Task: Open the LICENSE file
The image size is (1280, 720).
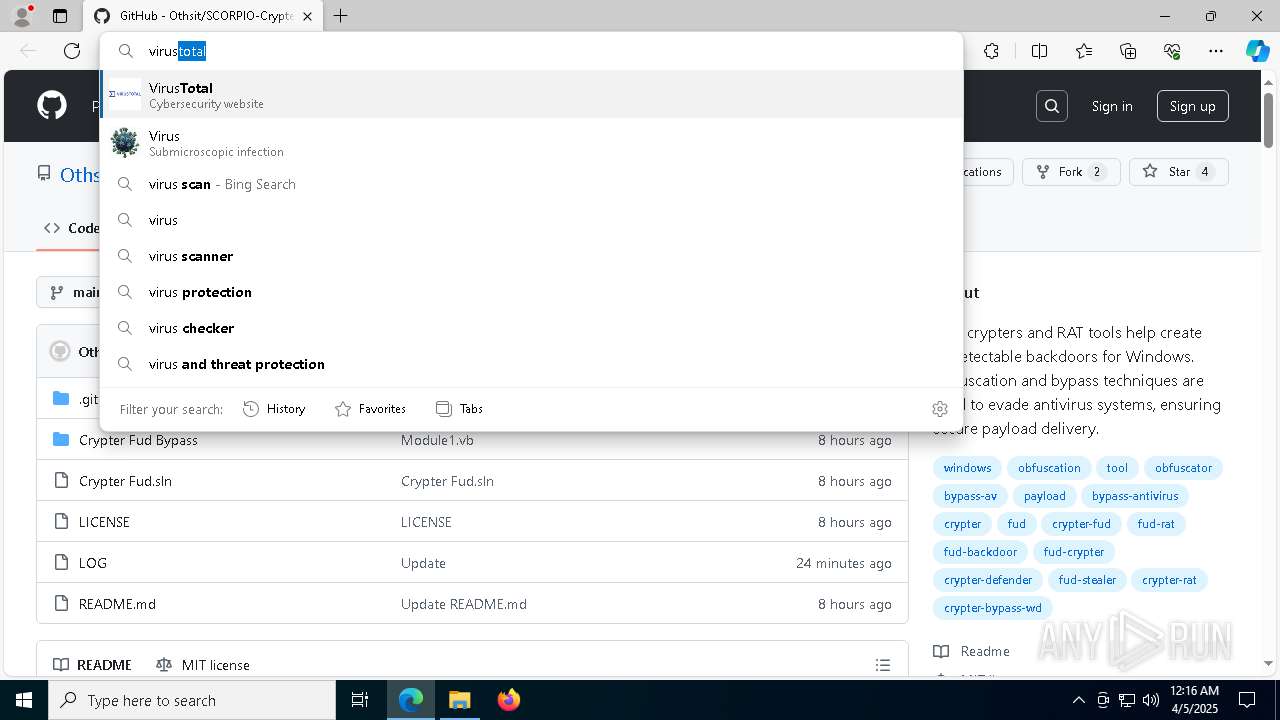Action: (104, 522)
